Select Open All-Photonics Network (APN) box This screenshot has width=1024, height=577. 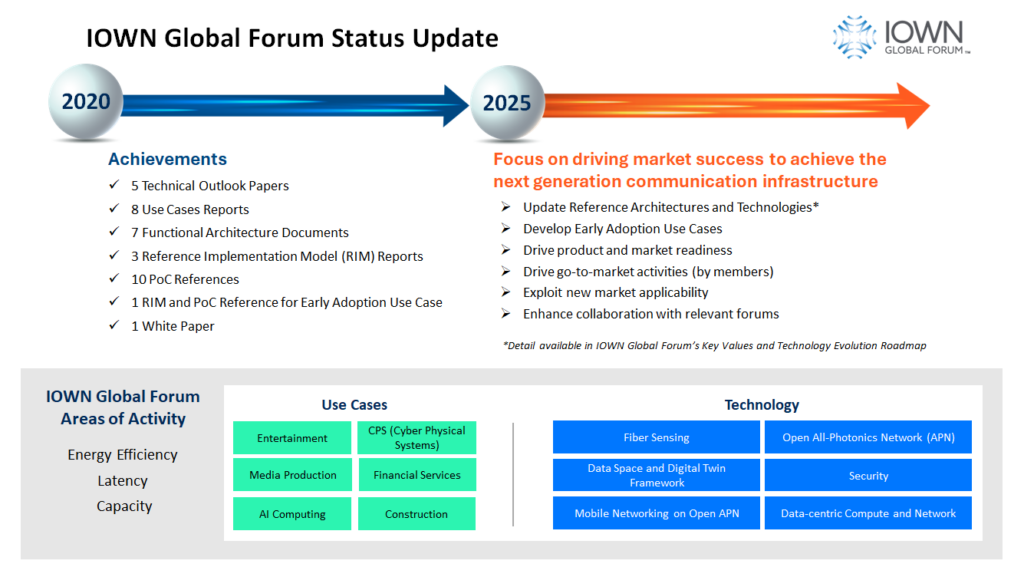click(x=868, y=437)
